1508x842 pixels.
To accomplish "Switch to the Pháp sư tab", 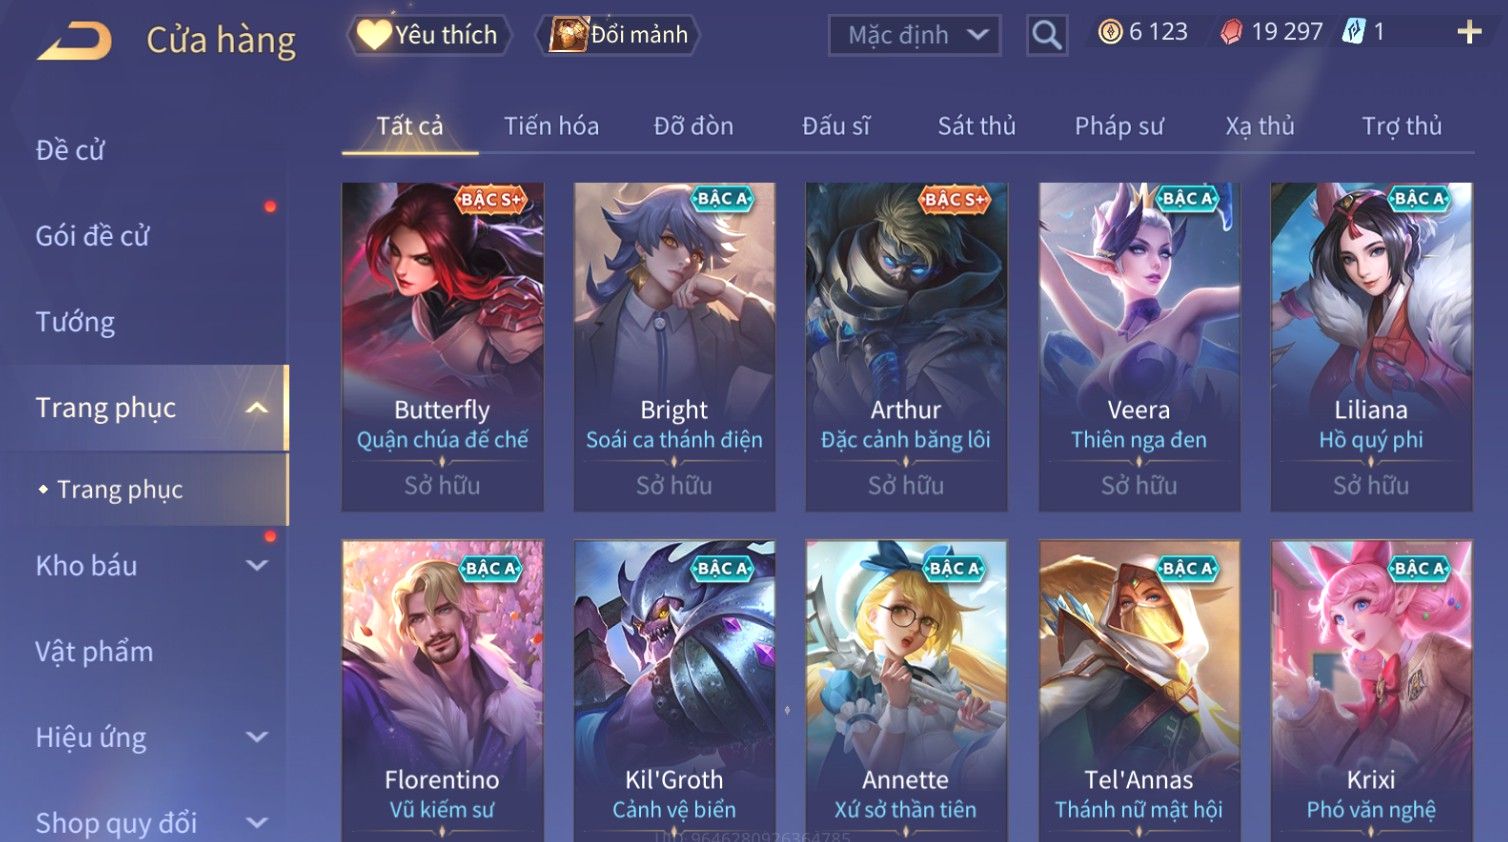I will 1119,126.
